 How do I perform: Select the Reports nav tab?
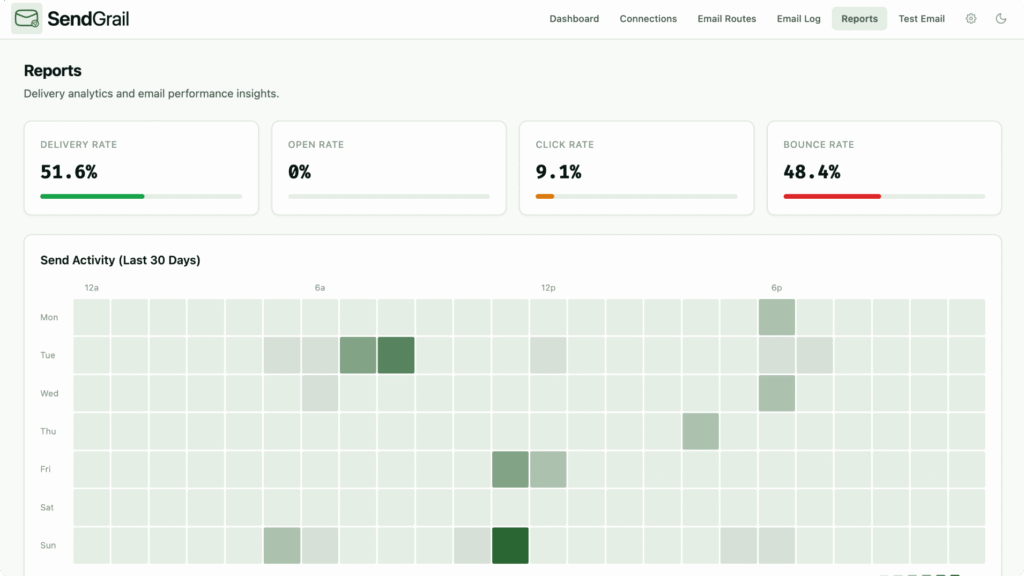tap(859, 18)
